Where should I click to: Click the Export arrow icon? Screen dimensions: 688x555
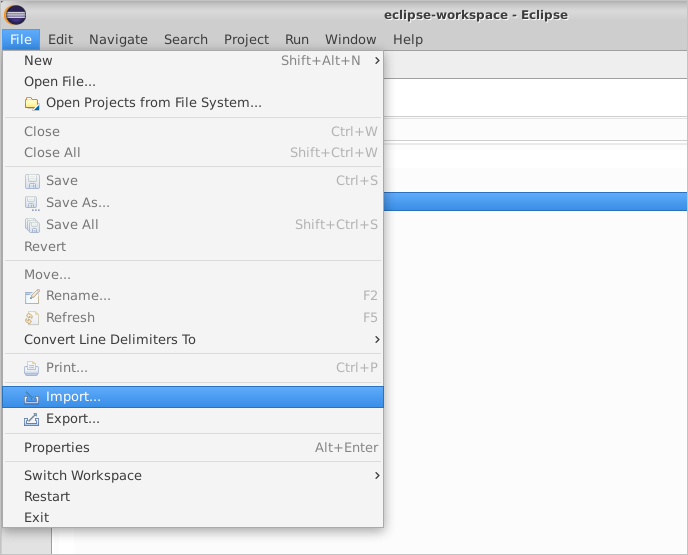pyautogui.click(x=32, y=419)
